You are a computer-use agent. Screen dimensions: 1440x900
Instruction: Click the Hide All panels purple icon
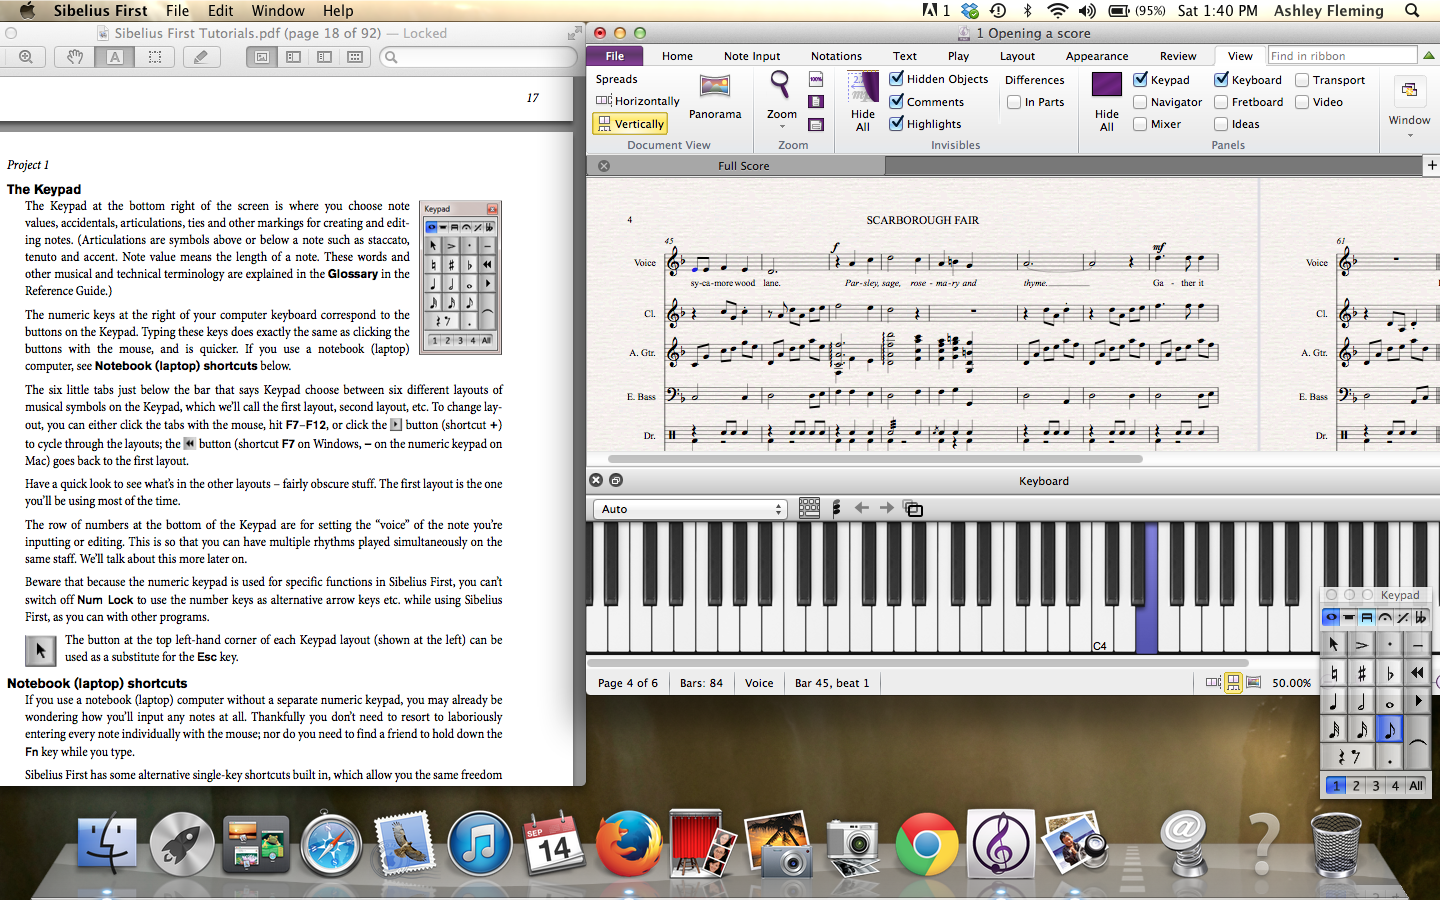coord(1107,85)
